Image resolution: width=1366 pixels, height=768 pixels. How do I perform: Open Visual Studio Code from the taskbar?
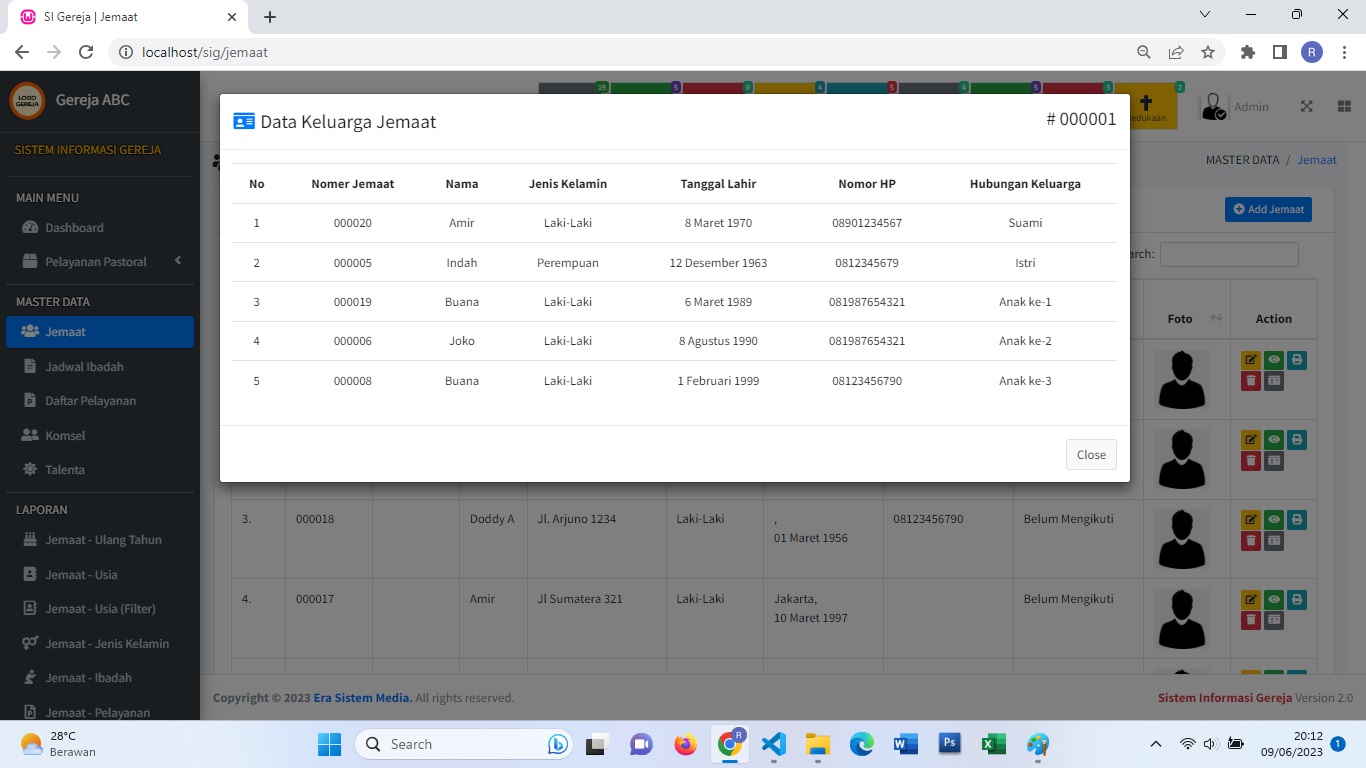(773, 744)
